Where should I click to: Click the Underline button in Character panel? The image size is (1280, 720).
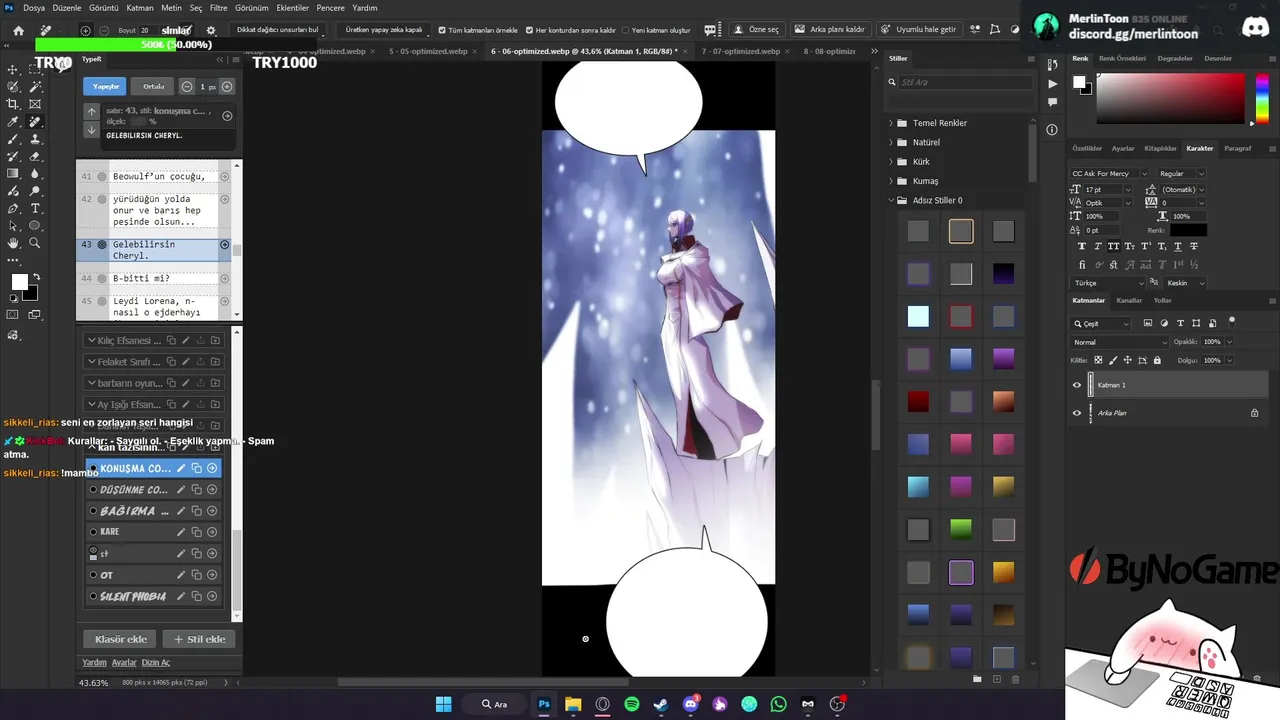[x=1178, y=246]
